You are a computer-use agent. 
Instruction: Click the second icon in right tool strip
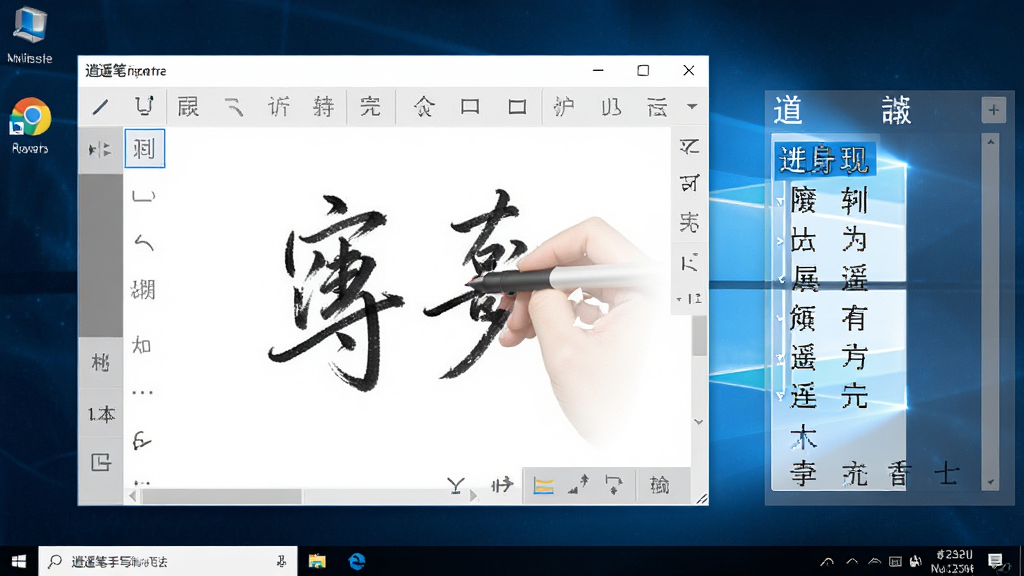coord(689,184)
